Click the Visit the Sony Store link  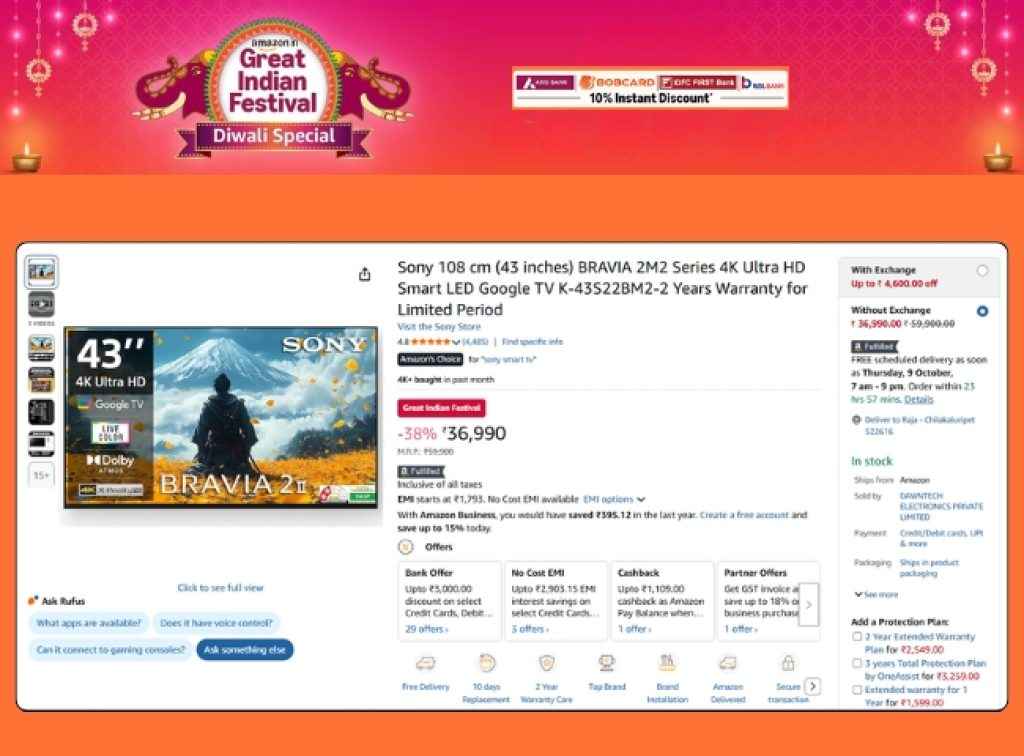tap(439, 326)
